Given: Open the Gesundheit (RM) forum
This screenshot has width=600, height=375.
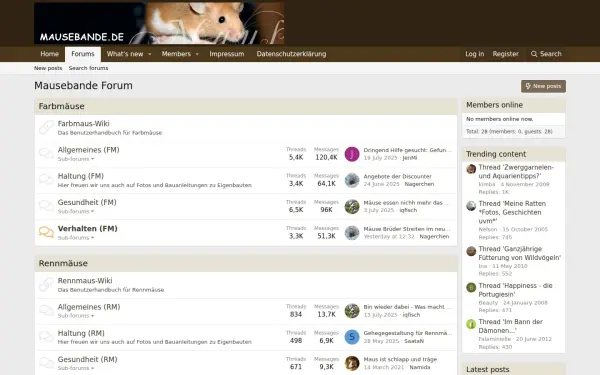Looking at the screenshot, I should [88, 359].
